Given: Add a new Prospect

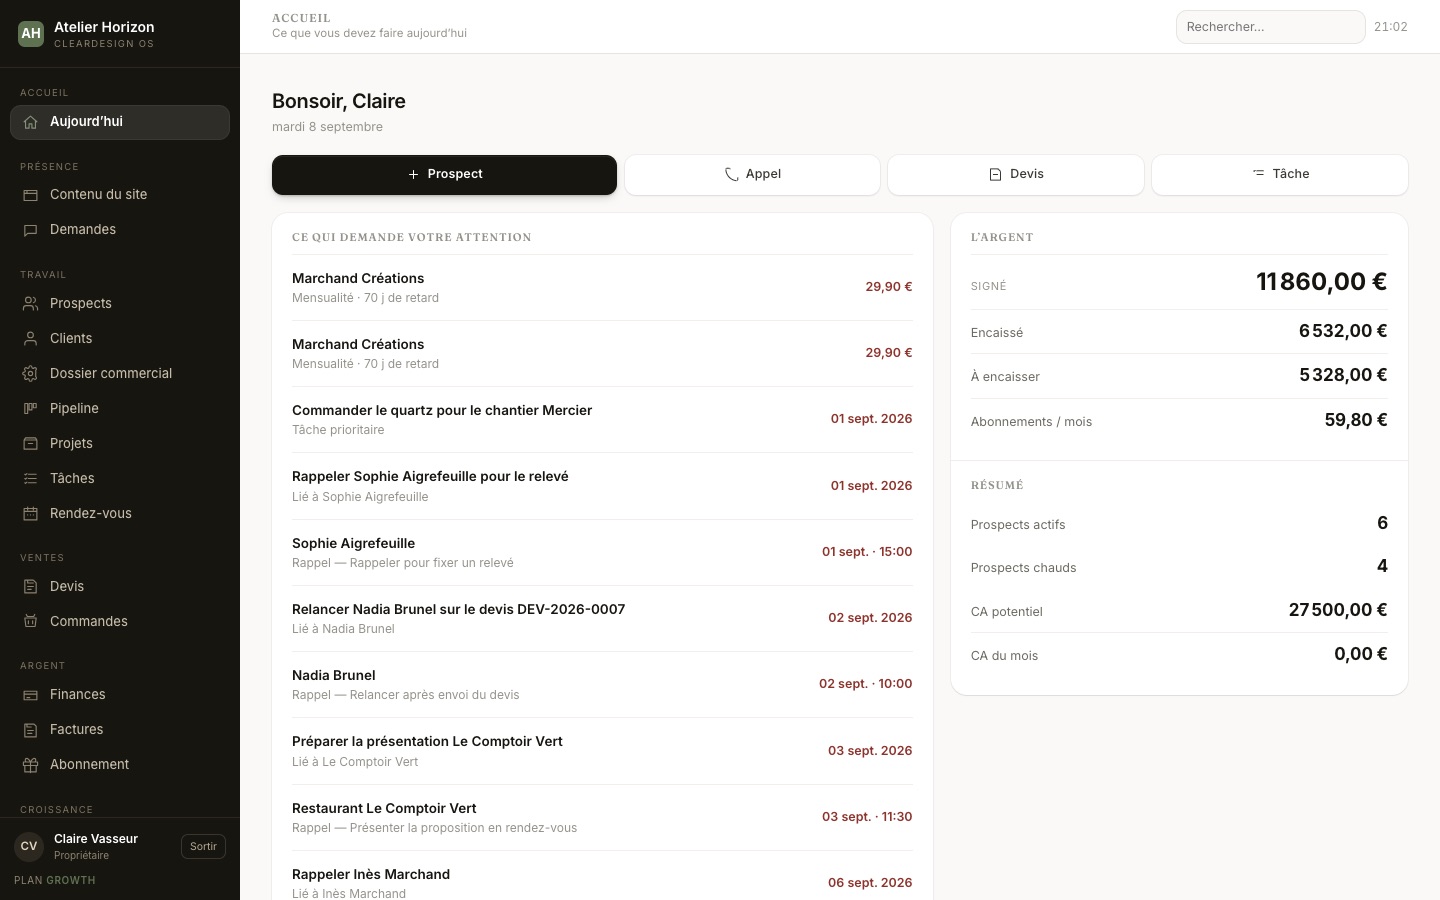Looking at the screenshot, I should tap(444, 175).
